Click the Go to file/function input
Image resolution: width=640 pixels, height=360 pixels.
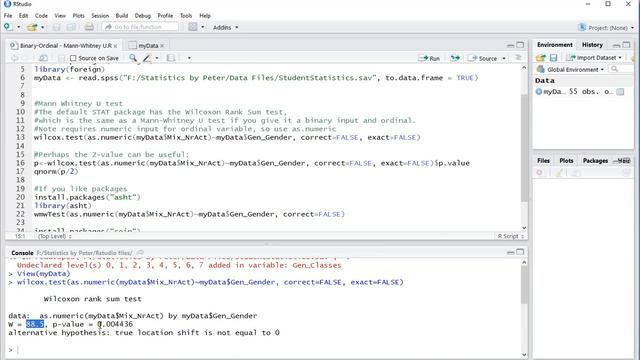click(x=140, y=27)
